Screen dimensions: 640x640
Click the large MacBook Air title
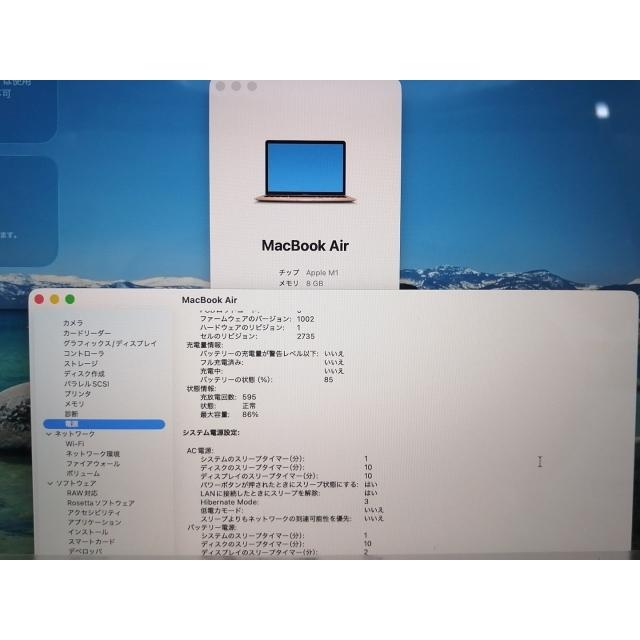pos(305,246)
